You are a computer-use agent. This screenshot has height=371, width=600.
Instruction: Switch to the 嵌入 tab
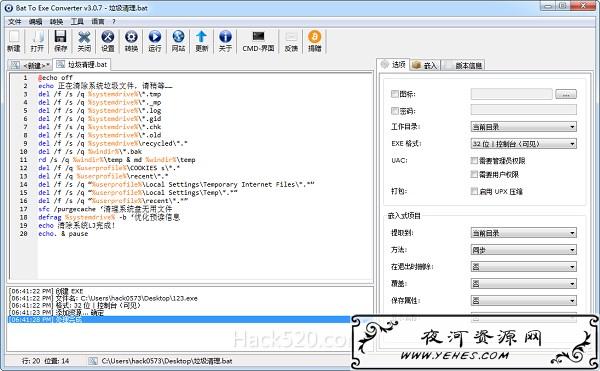(x=426, y=65)
